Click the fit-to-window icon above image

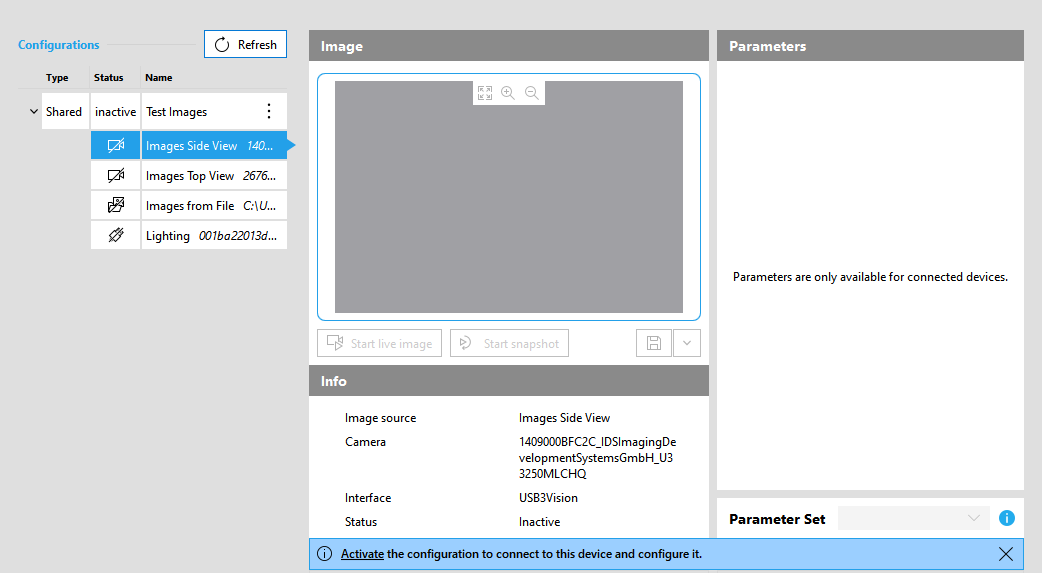click(x=485, y=93)
